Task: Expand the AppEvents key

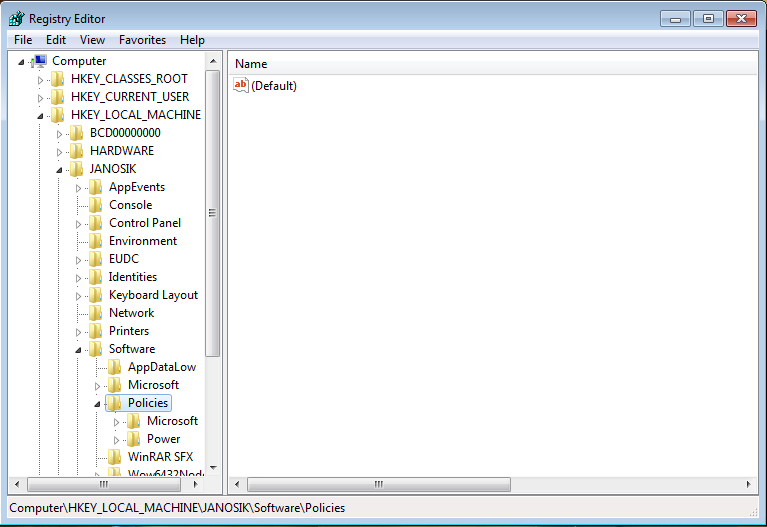Action: pyautogui.click(x=79, y=188)
